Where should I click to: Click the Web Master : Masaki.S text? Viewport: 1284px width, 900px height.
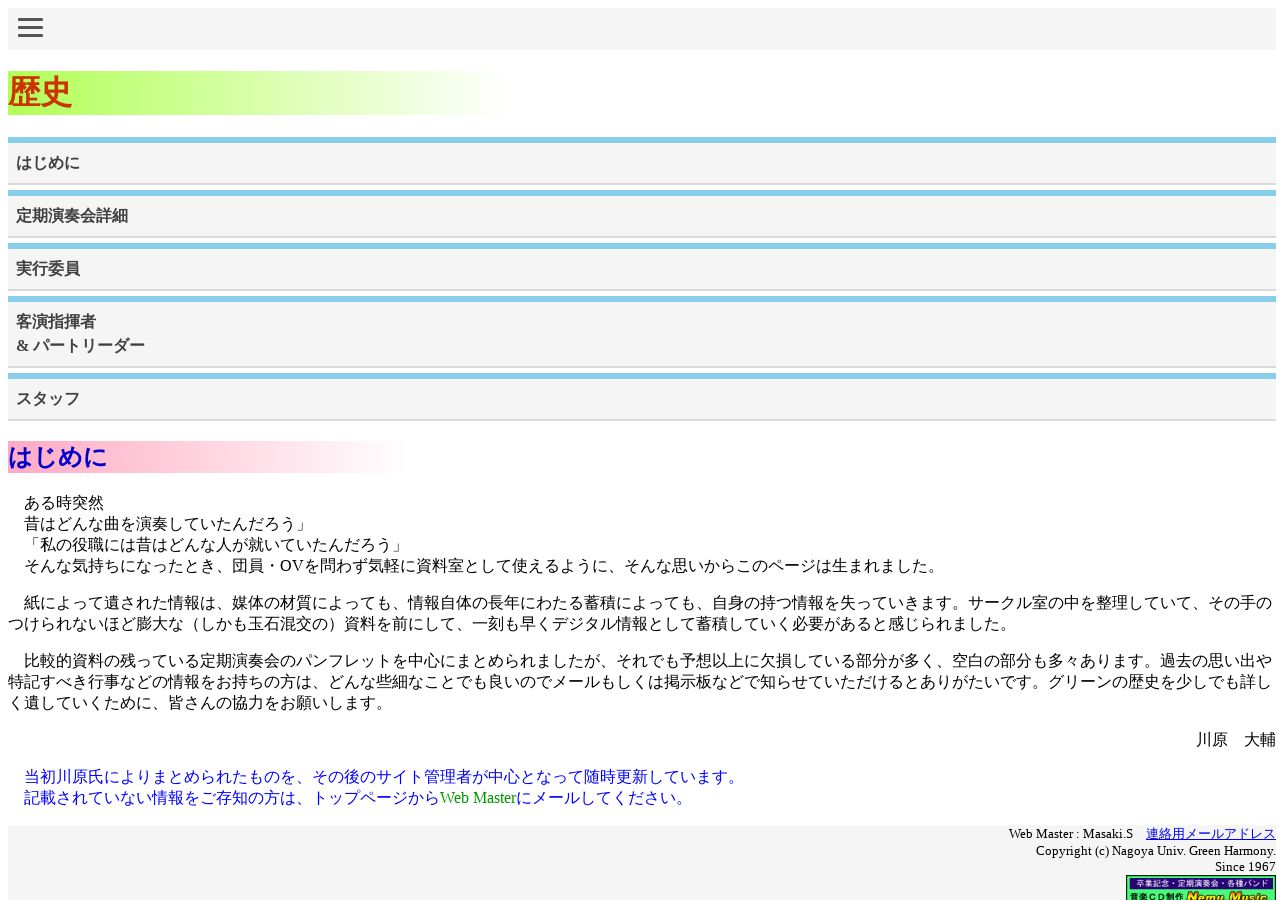[1070, 834]
